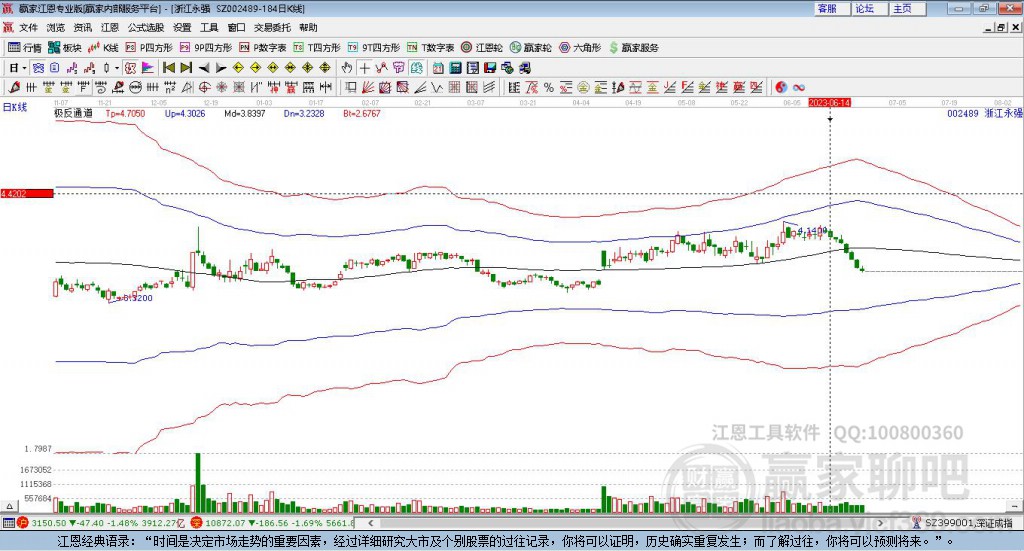Open the 资讯 menu
The image size is (1024, 551).
coord(83,27)
